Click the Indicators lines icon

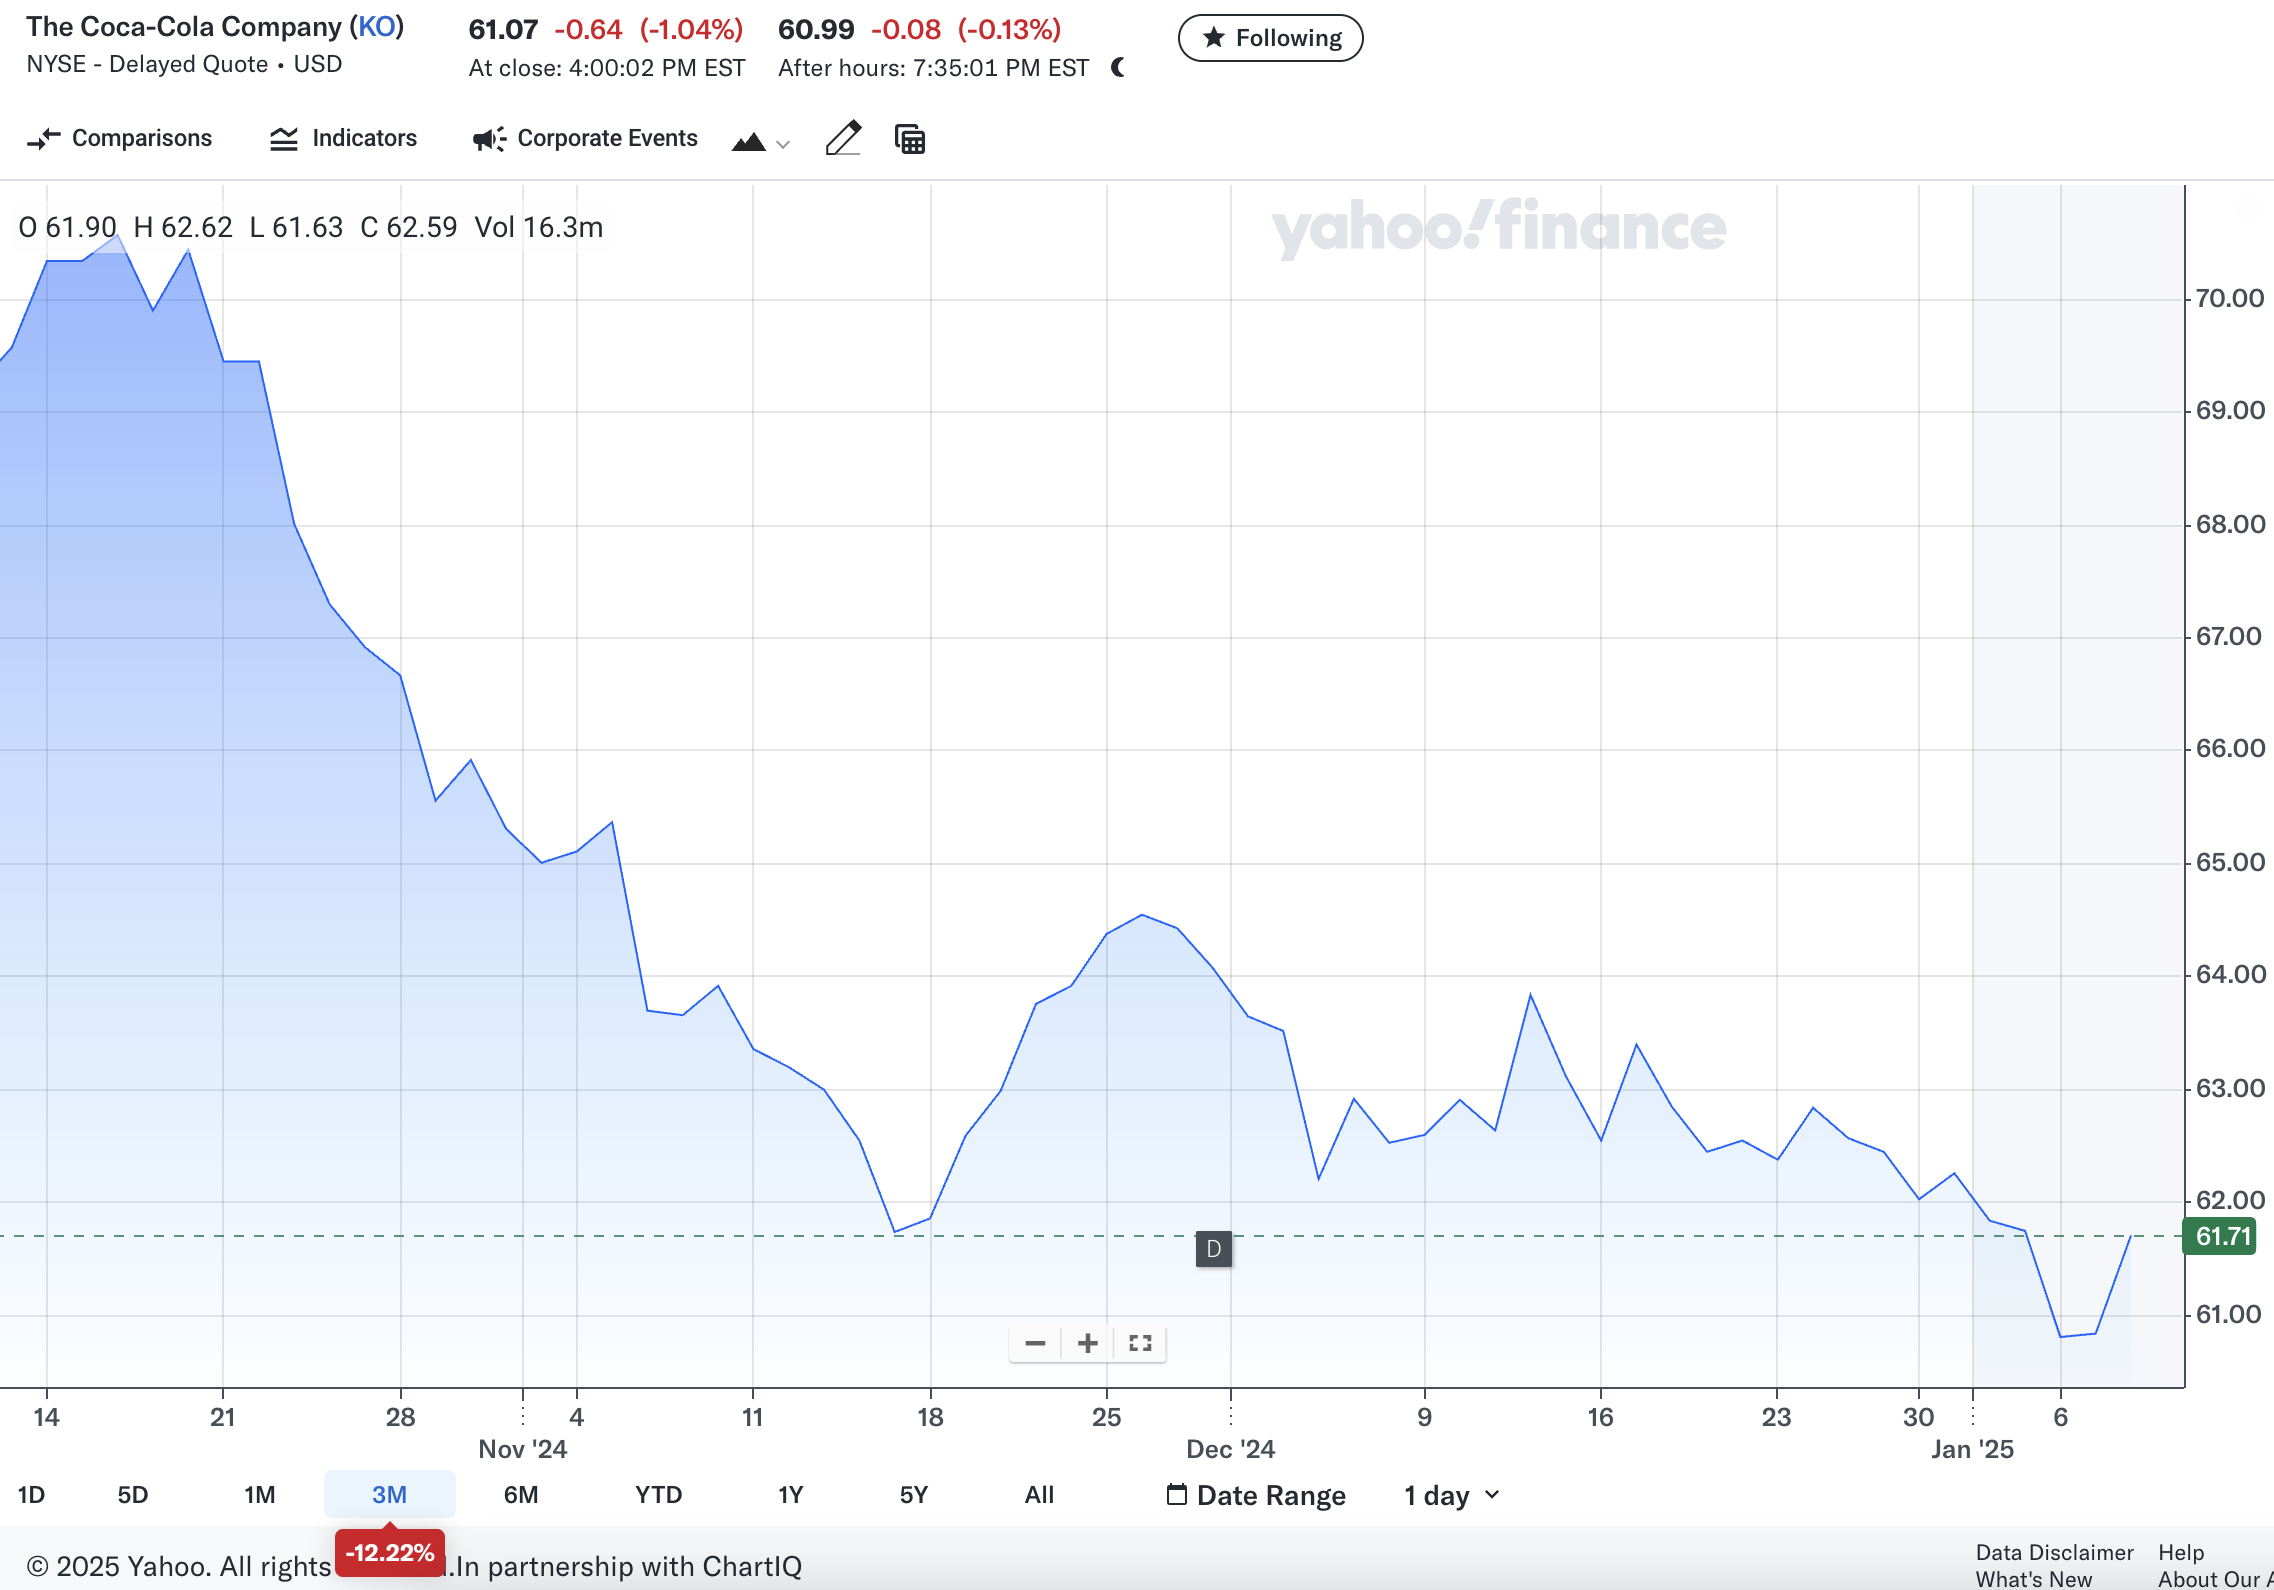pyautogui.click(x=284, y=139)
